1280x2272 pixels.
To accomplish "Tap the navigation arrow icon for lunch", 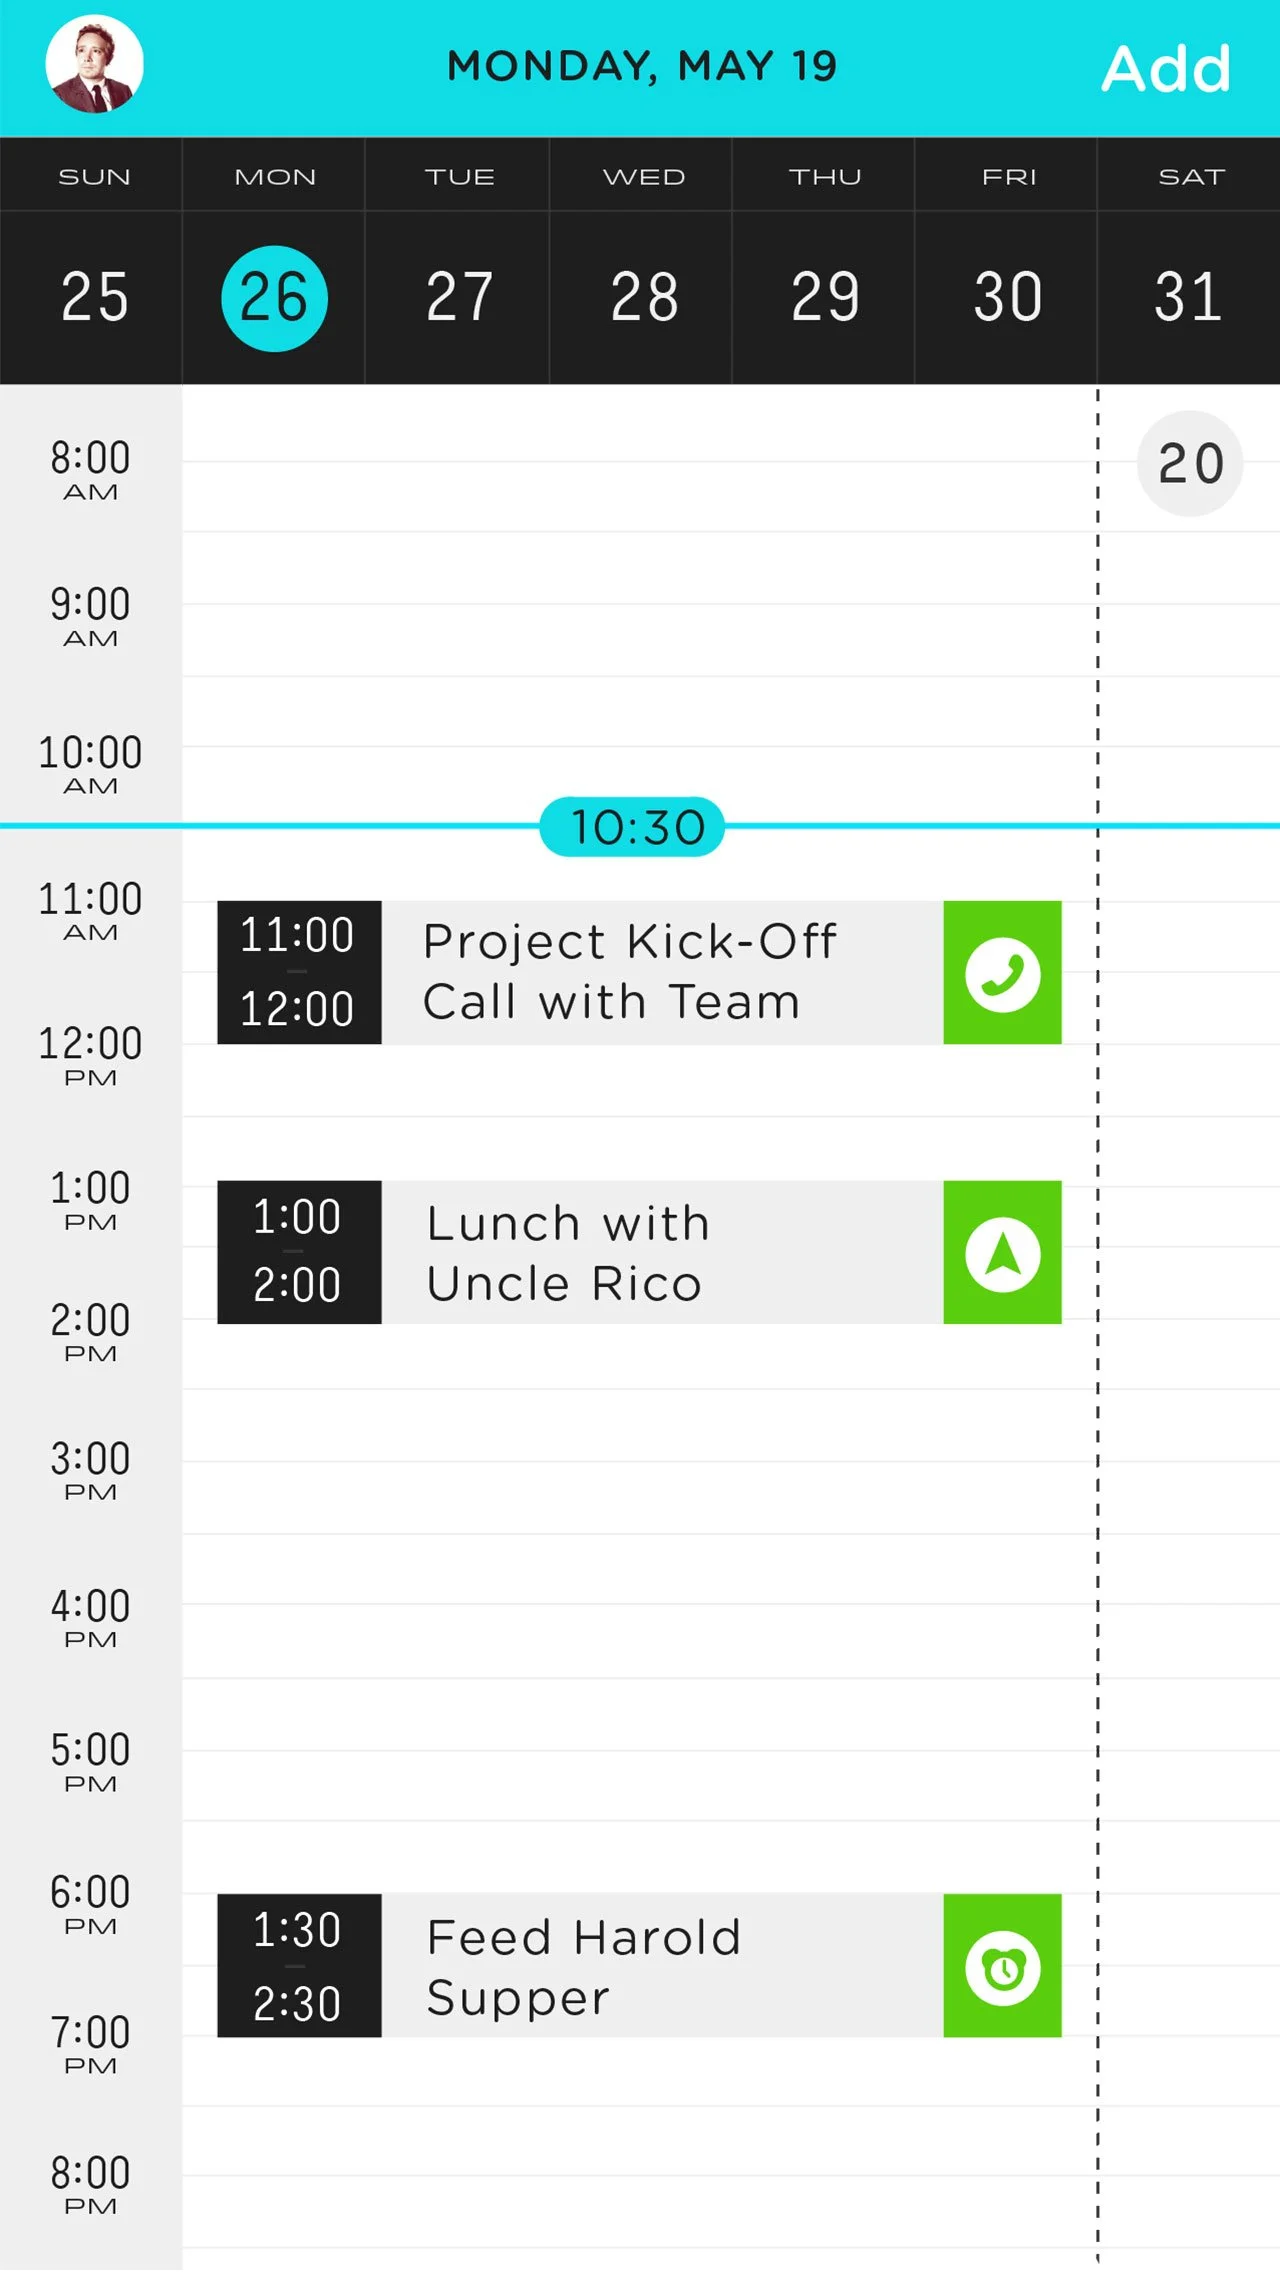I will [1002, 1253].
